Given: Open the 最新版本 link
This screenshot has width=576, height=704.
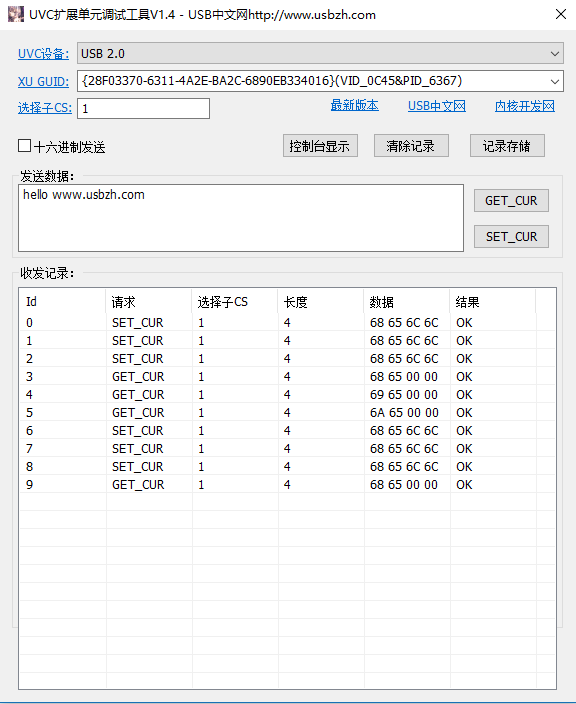Looking at the screenshot, I should [354, 106].
